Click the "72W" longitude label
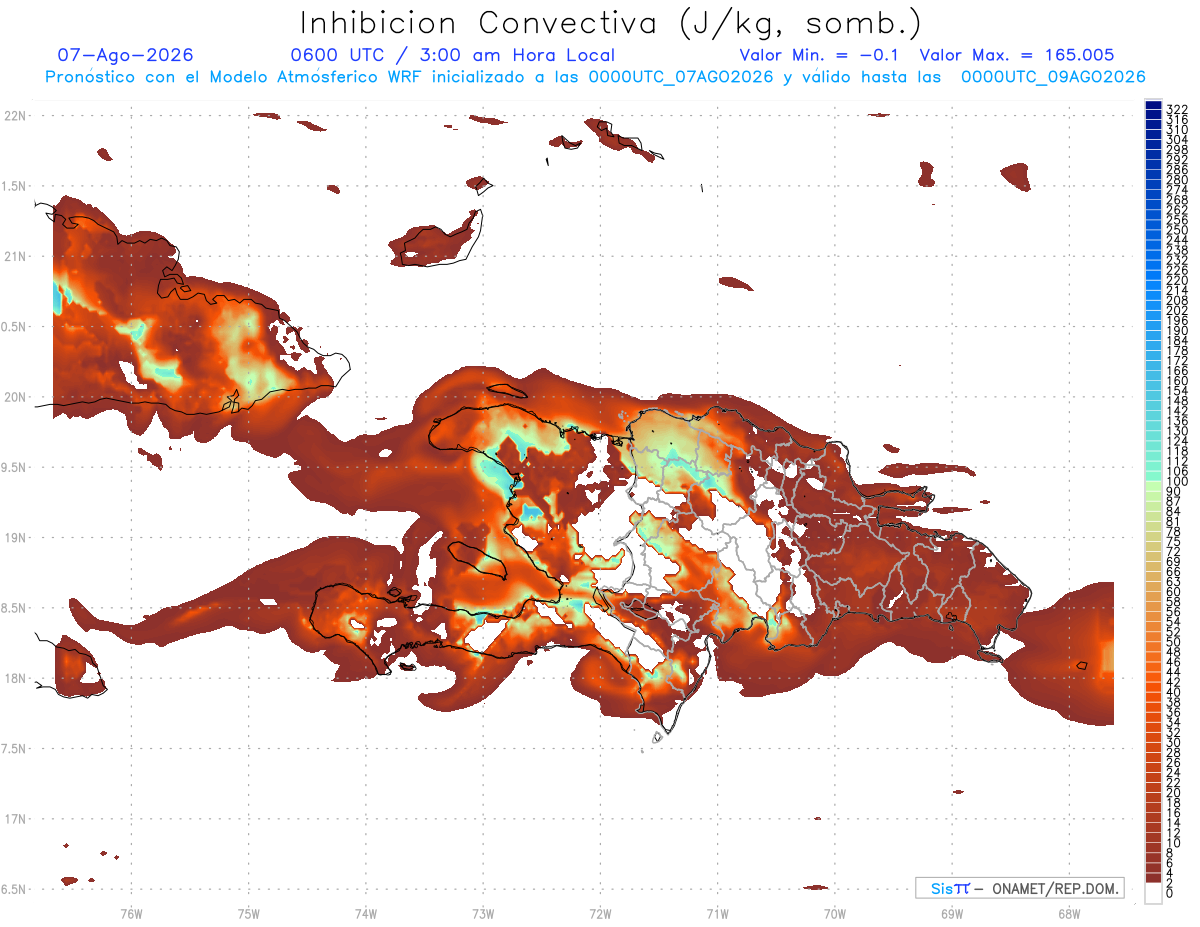 [x=600, y=914]
